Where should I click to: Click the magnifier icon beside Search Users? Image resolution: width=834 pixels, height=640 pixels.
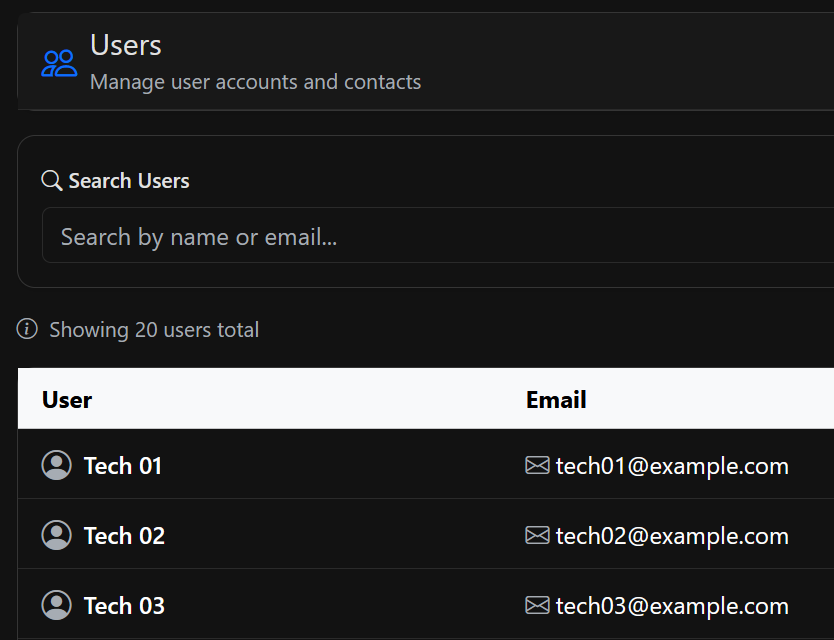(x=52, y=180)
